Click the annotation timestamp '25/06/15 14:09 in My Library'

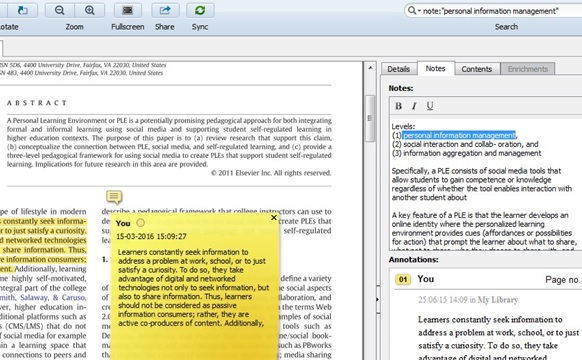pyautogui.click(x=468, y=300)
